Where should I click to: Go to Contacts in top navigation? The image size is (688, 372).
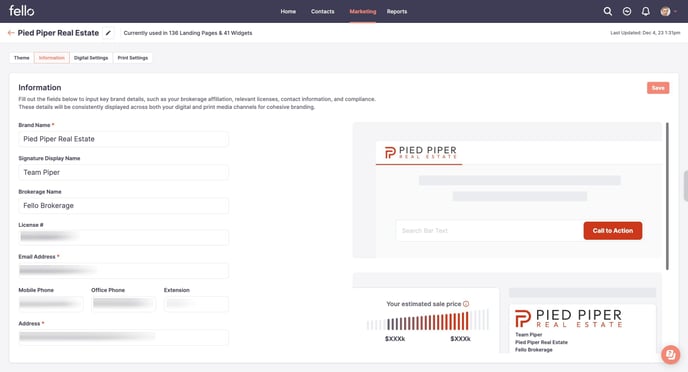click(322, 11)
